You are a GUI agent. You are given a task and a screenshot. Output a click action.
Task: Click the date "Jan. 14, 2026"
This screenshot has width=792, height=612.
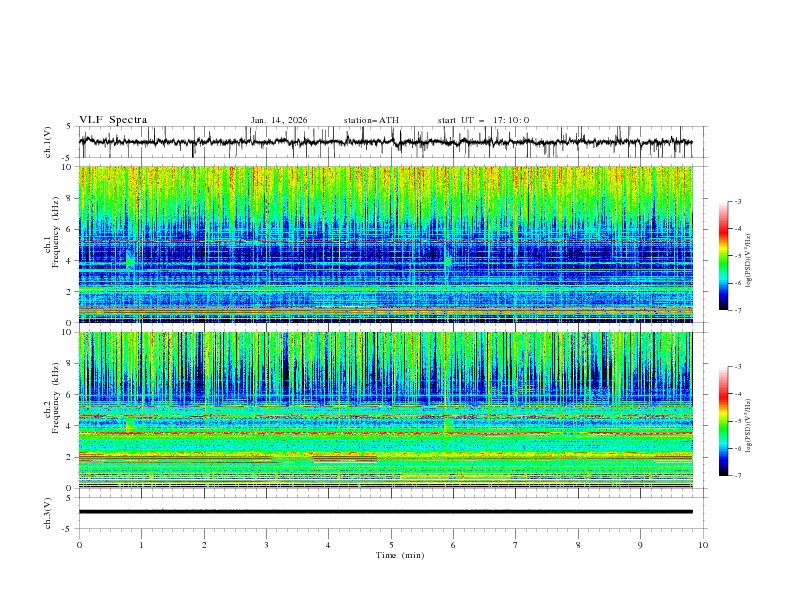point(279,120)
